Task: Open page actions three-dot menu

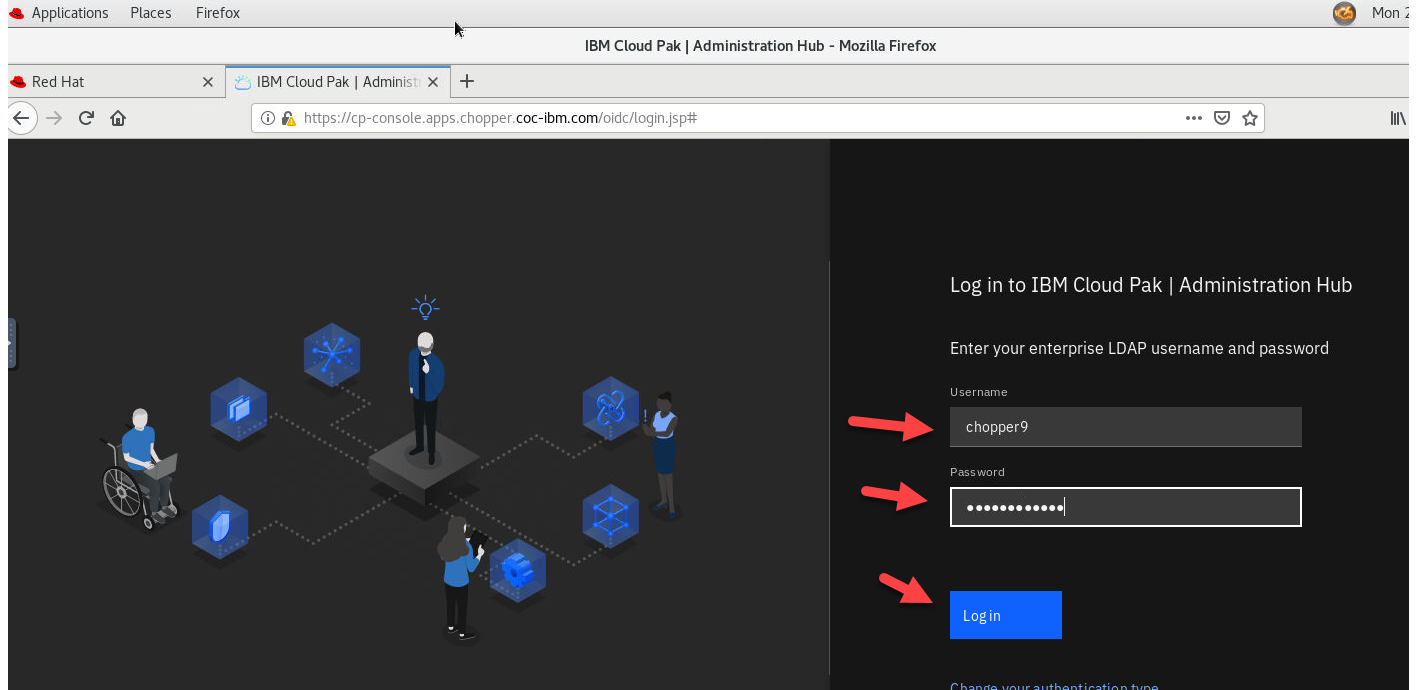Action: point(1193,118)
